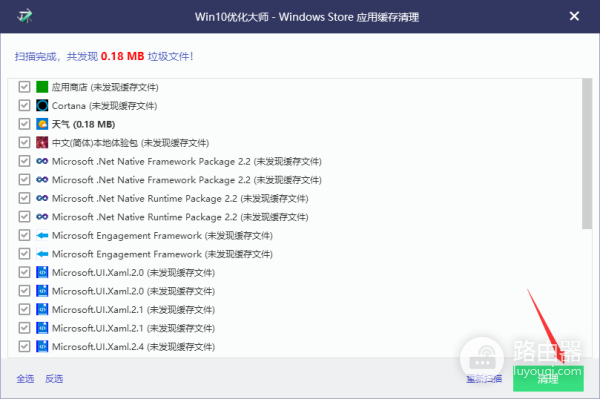The height and width of the screenshot is (399, 600).
Task: Select the 天气 (0.18 MB) row text
Action: (x=83, y=124)
